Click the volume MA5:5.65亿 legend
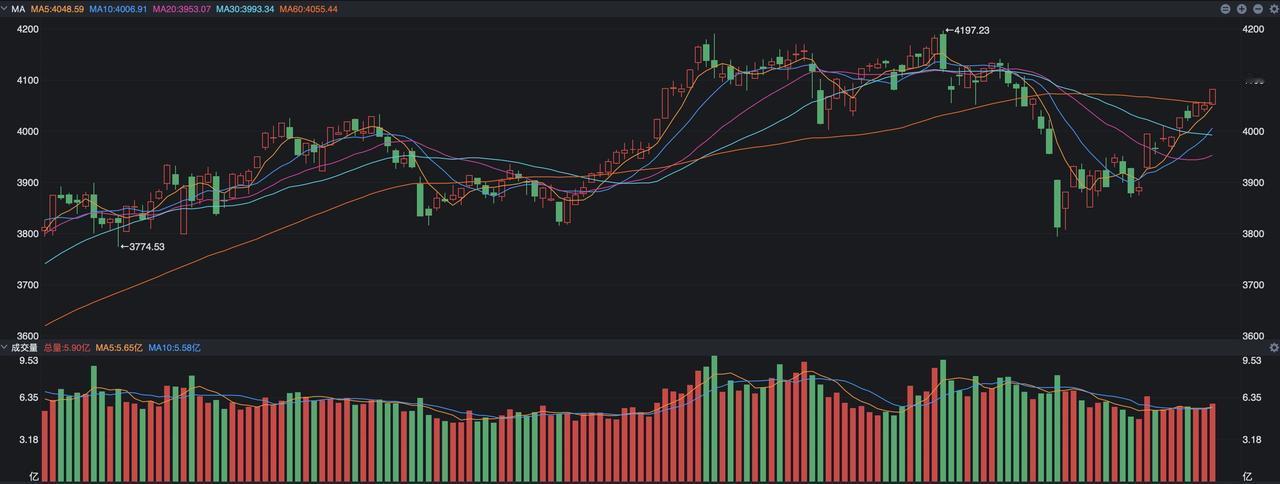This screenshot has height=484, width=1280. pos(119,347)
